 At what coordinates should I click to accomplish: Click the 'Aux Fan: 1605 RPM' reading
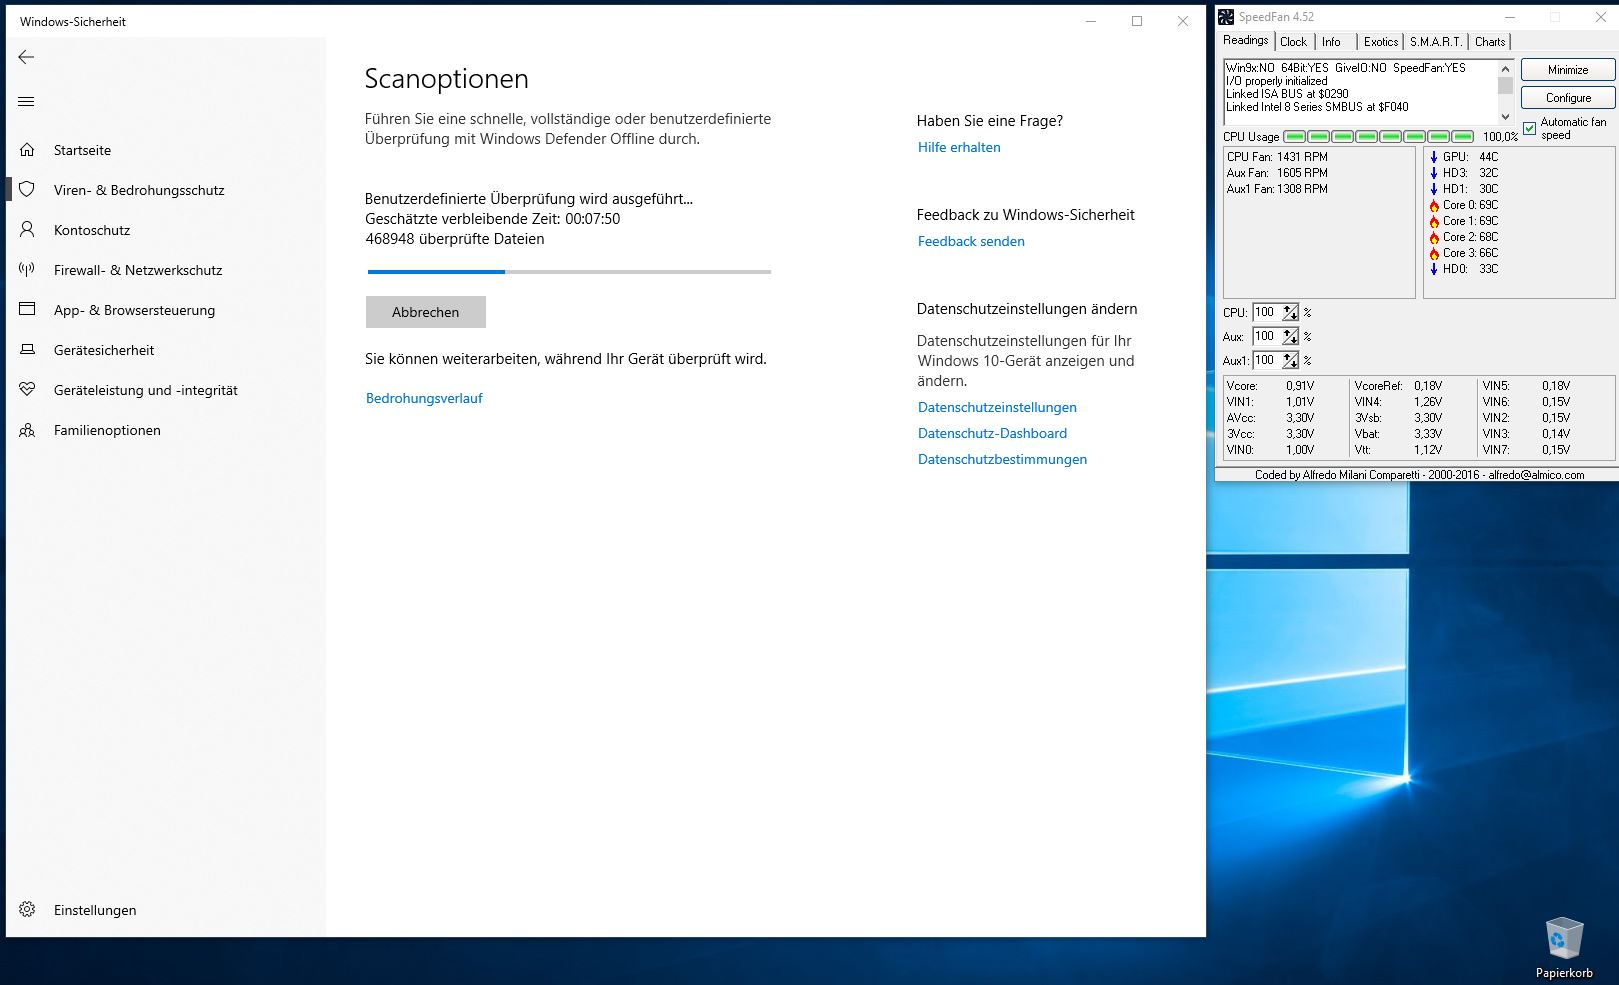(1277, 173)
